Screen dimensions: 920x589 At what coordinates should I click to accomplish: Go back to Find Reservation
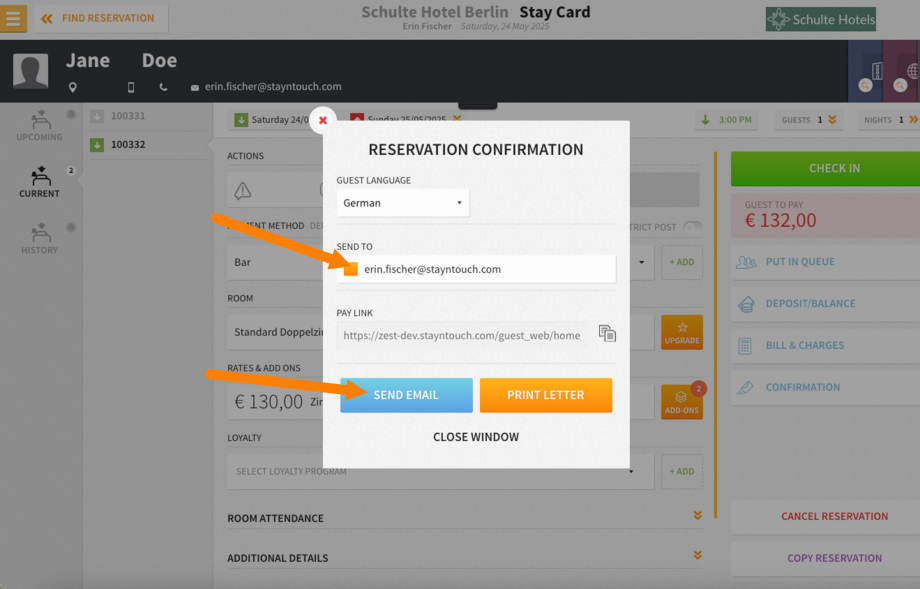pos(101,19)
